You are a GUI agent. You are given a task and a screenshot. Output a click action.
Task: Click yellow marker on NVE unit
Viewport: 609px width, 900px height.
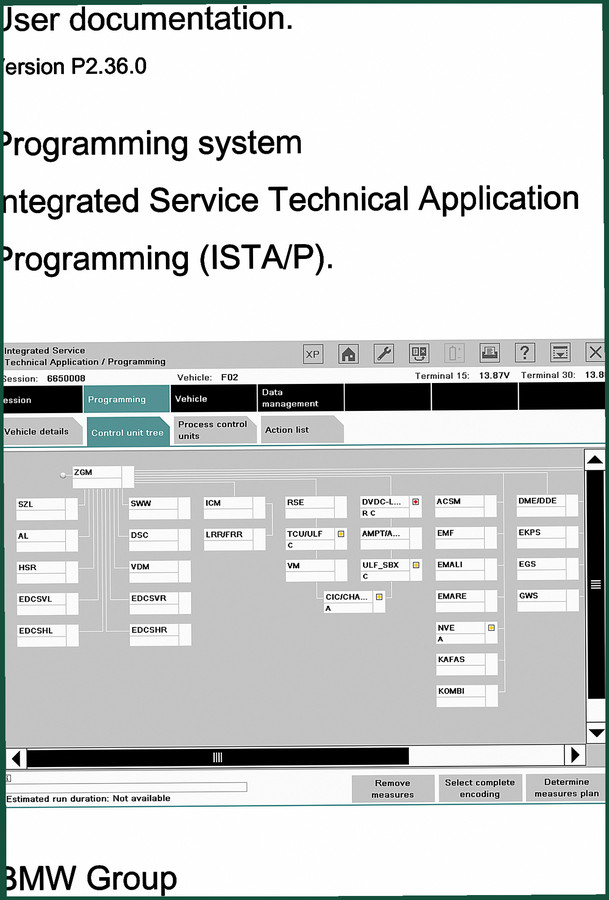coord(491,628)
